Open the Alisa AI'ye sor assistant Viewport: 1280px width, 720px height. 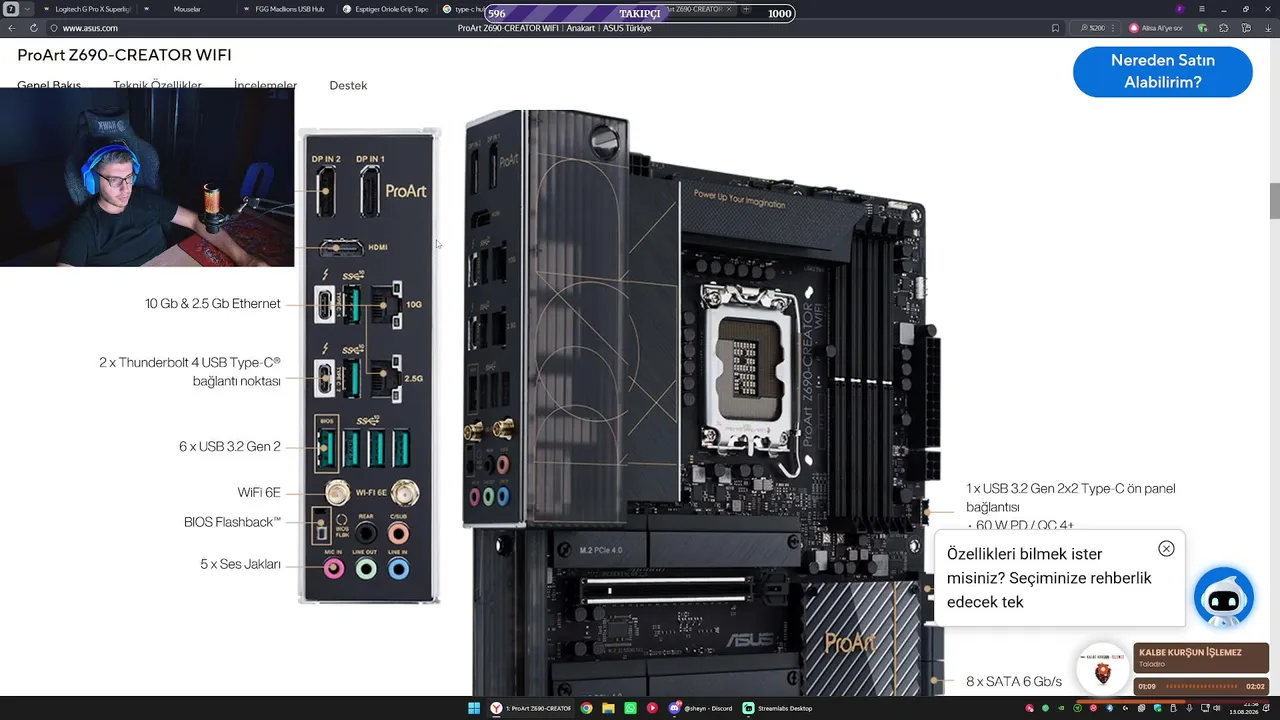(x=1155, y=28)
